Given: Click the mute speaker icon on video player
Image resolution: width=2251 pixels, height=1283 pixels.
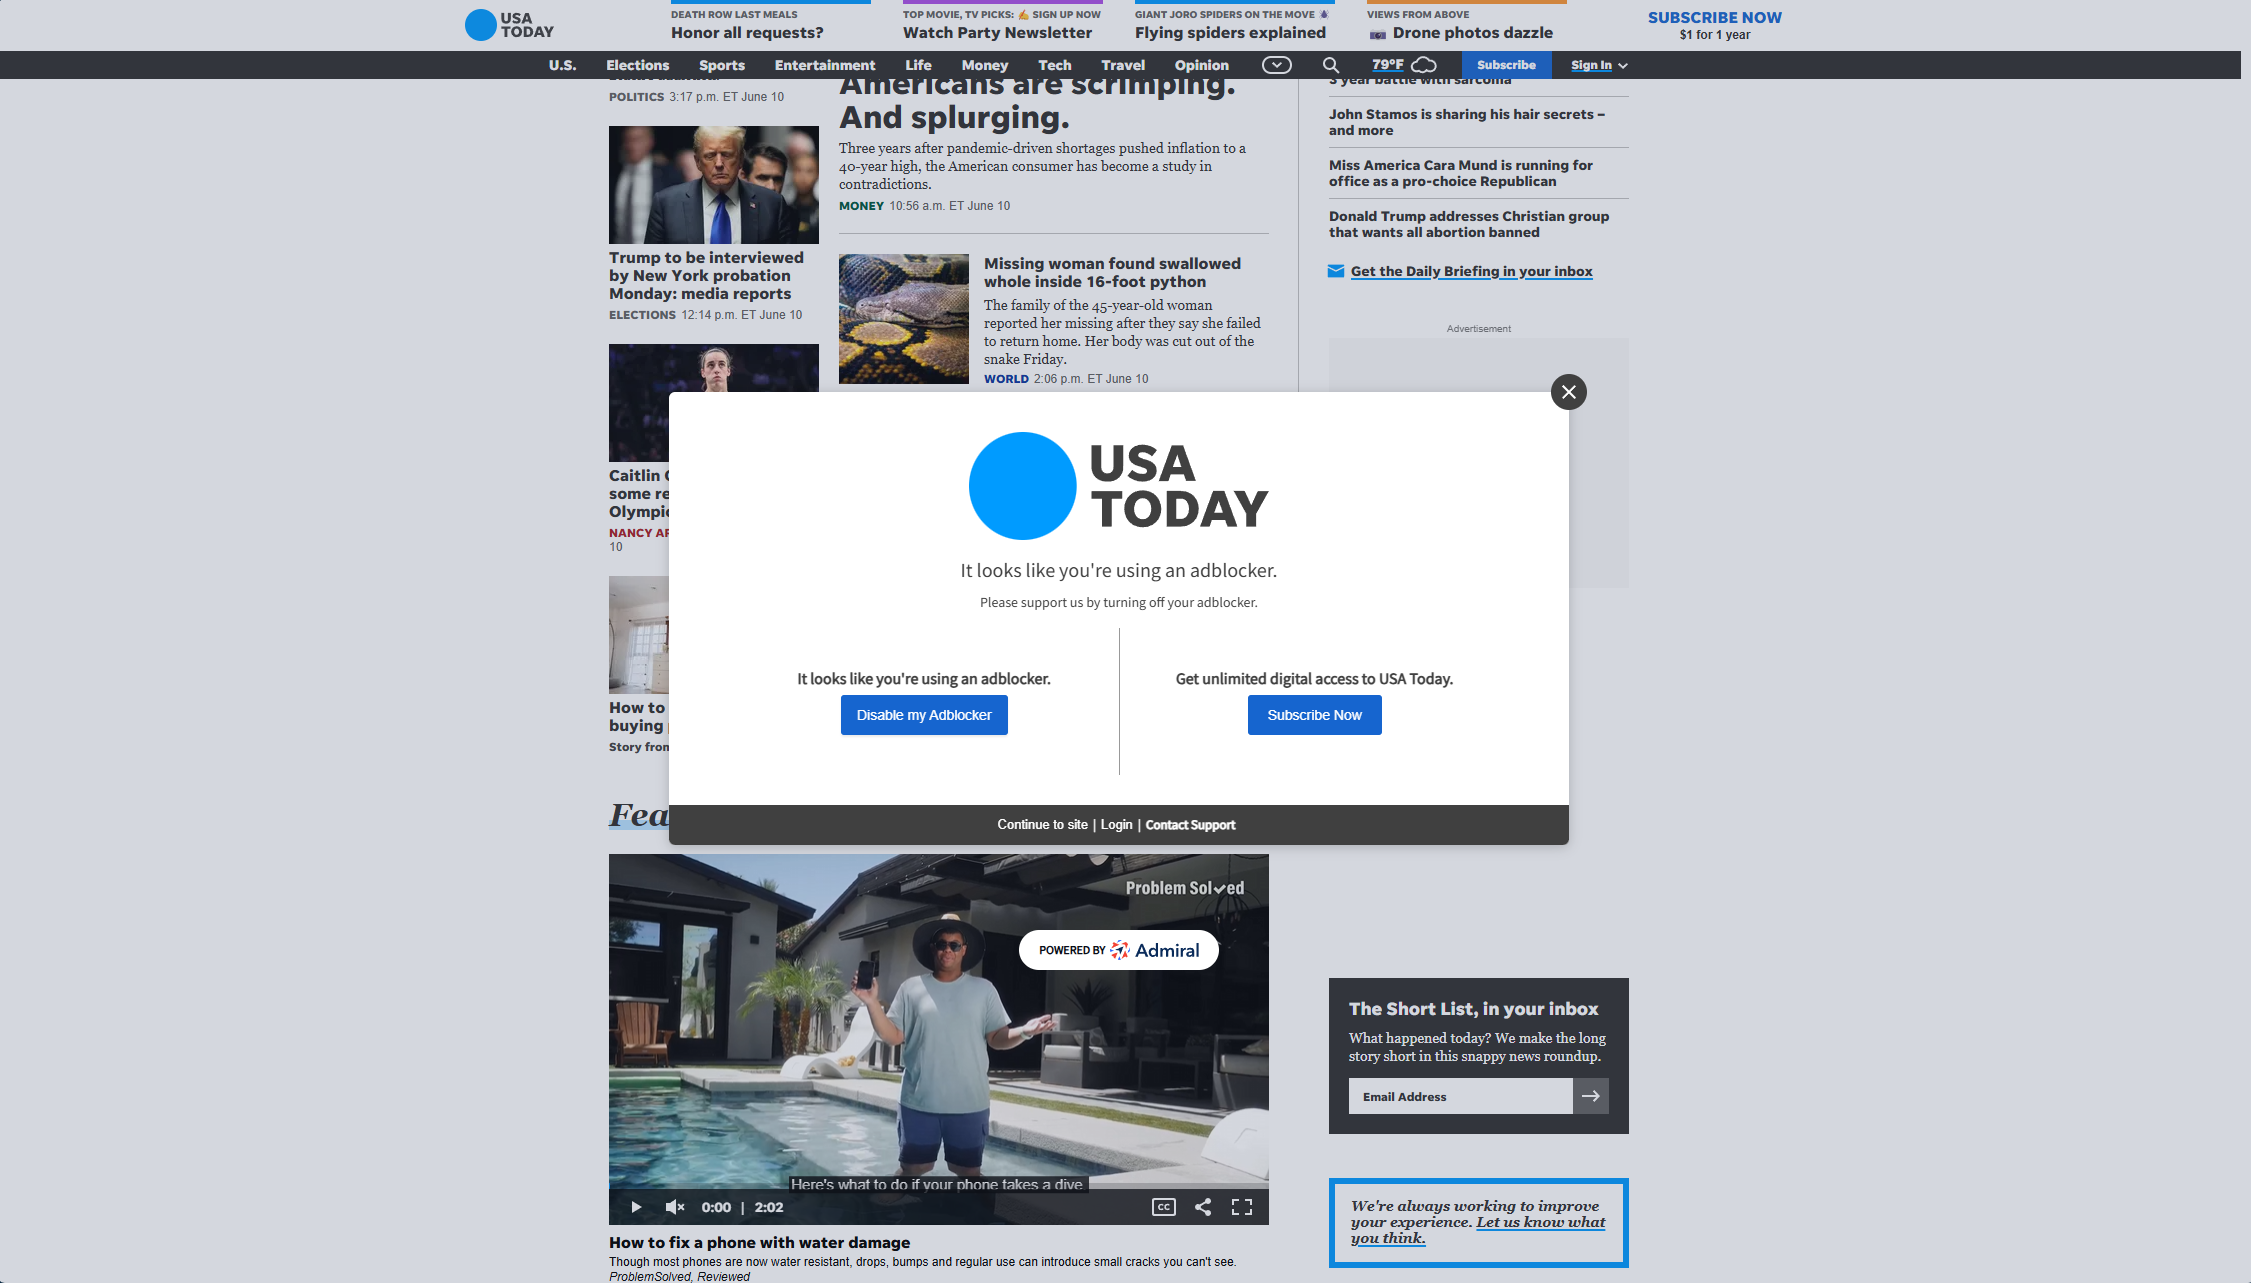Looking at the screenshot, I should click(676, 1207).
